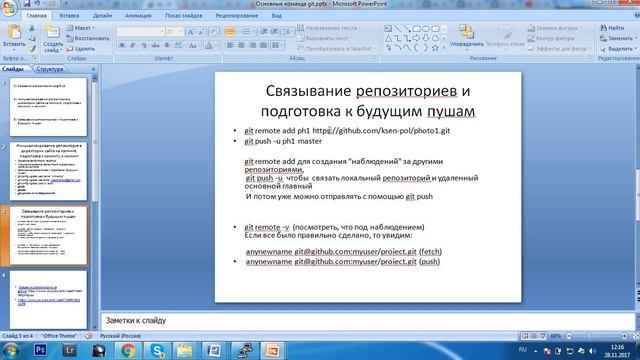Select the left brace shape in gallery
Screen dimensions: 640x360
(x=416, y=48)
